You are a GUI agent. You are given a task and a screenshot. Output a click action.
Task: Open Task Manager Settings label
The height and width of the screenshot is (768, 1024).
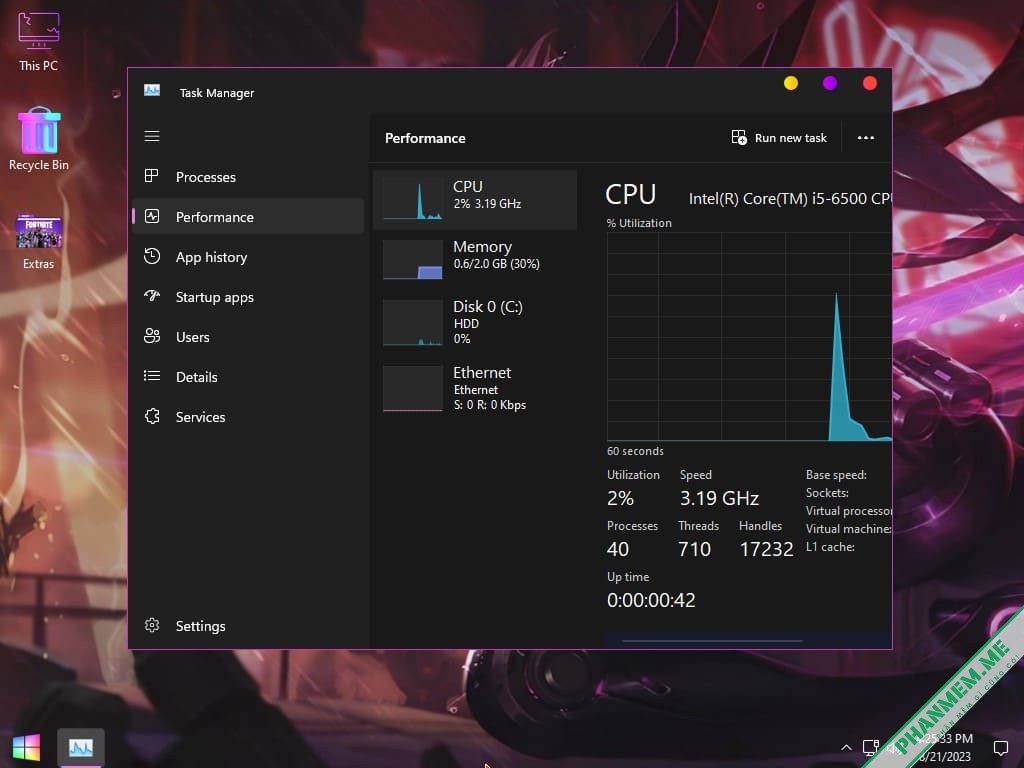click(200, 626)
